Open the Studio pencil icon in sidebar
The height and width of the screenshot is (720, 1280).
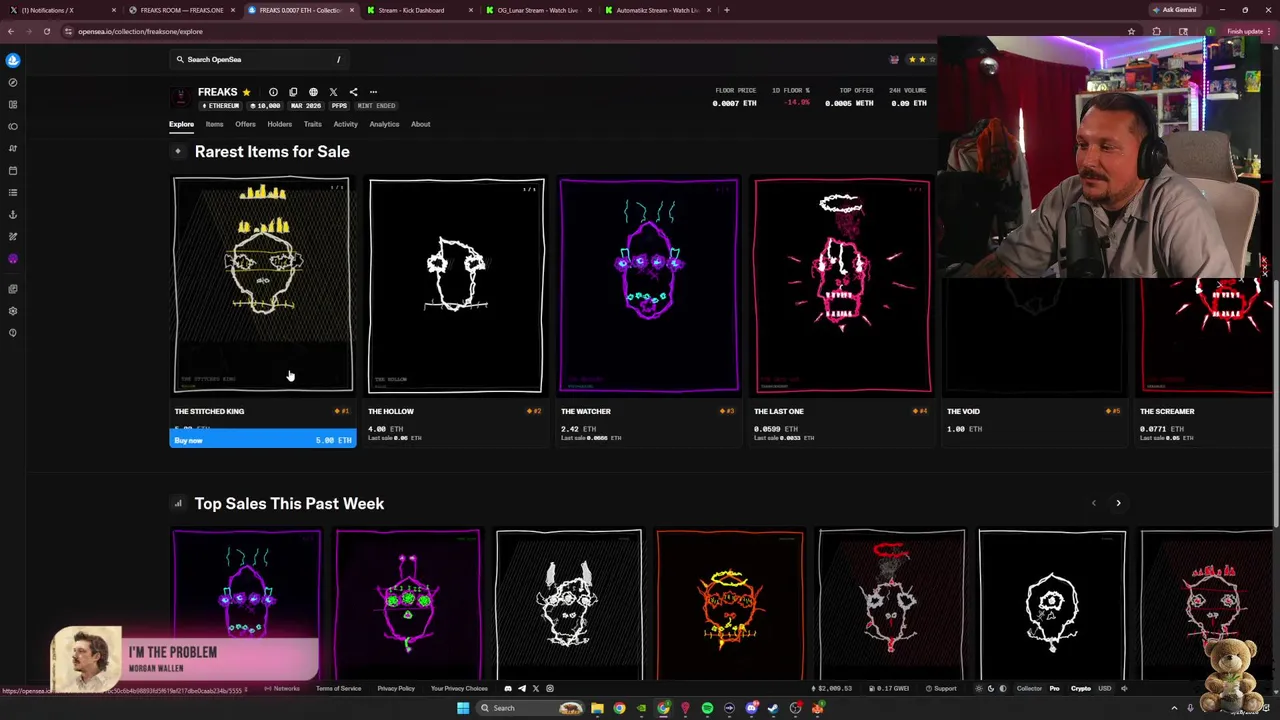(12, 236)
